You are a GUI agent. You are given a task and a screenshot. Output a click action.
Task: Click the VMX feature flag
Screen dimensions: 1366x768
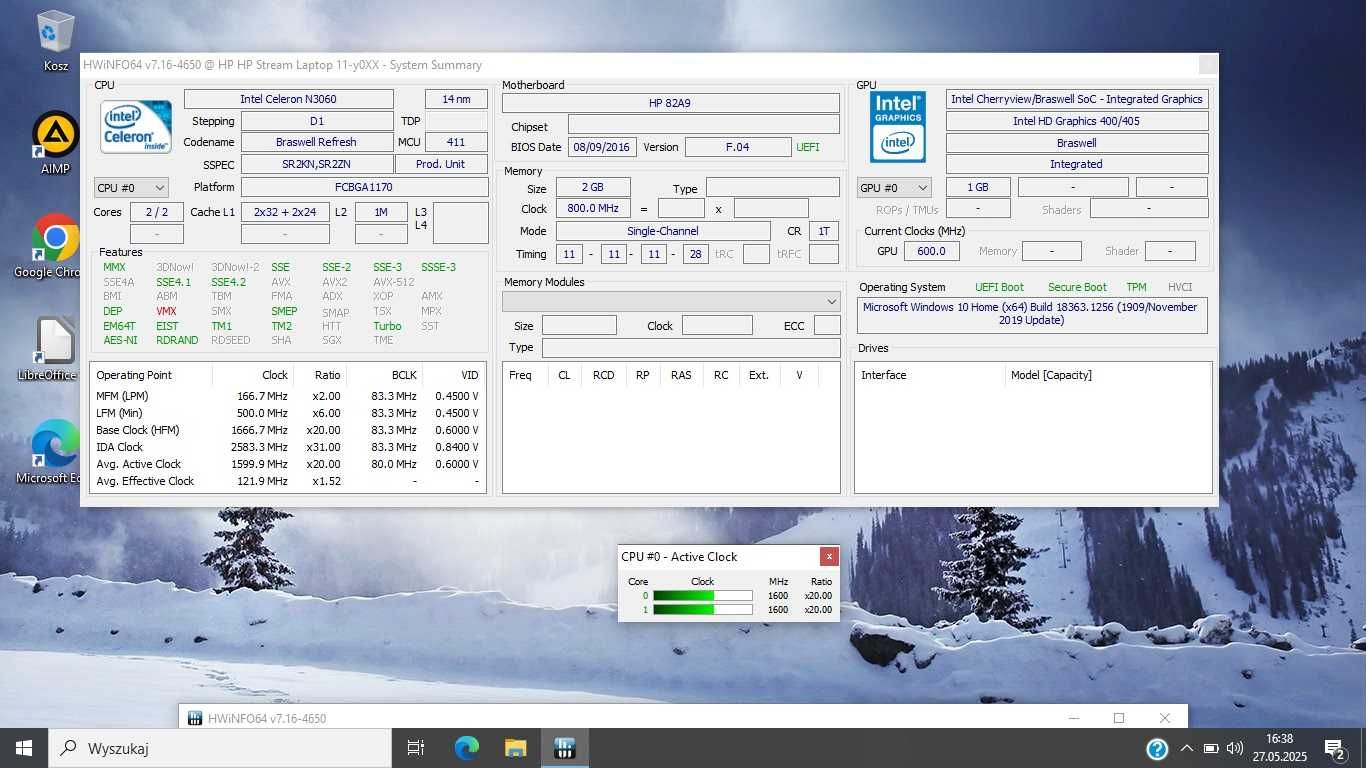point(166,311)
